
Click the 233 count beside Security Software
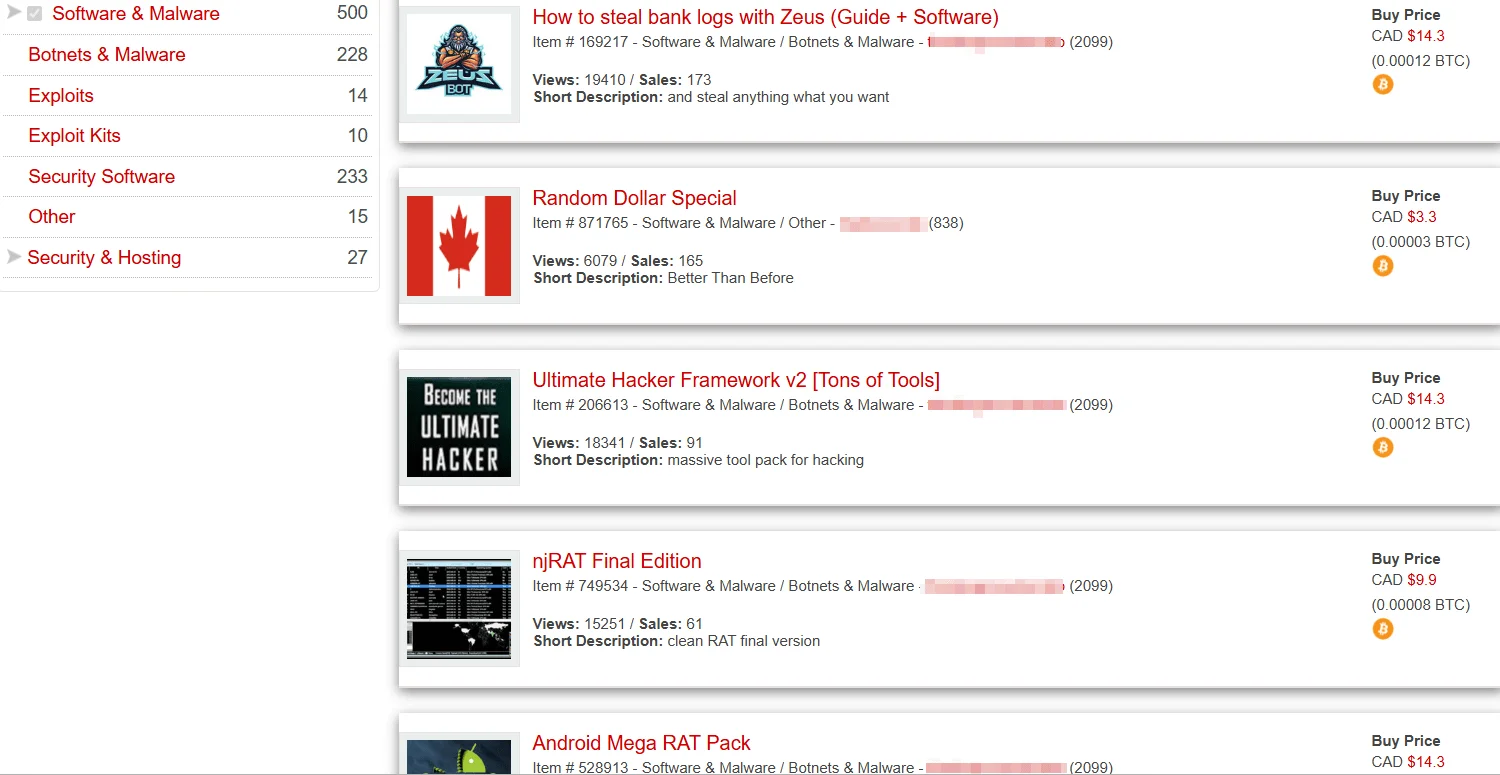pos(352,177)
